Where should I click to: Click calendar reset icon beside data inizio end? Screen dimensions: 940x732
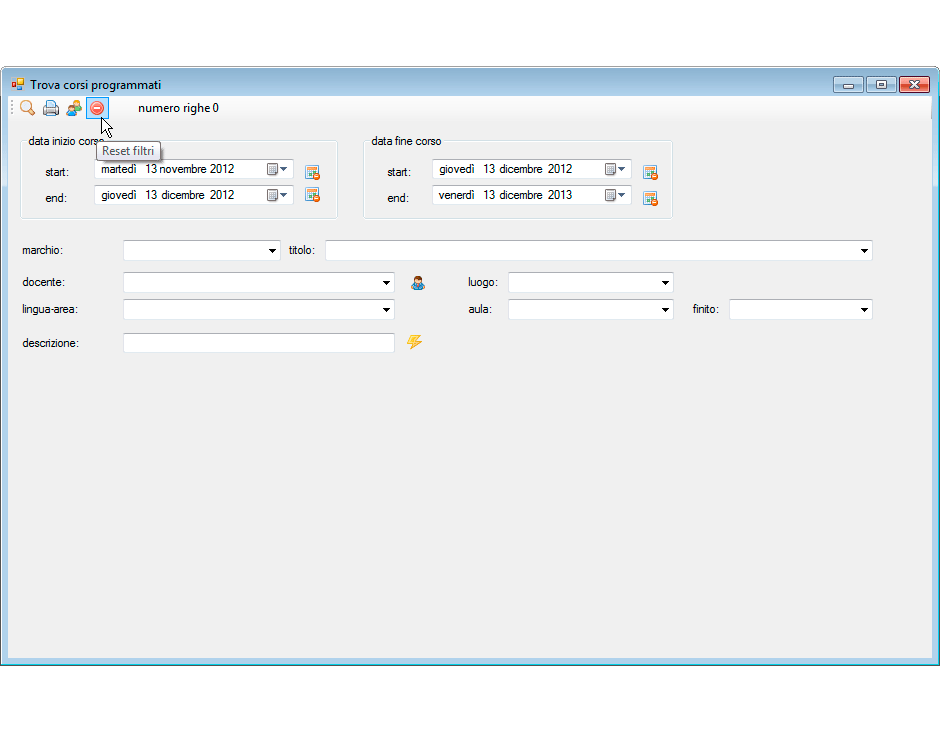tap(312, 195)
